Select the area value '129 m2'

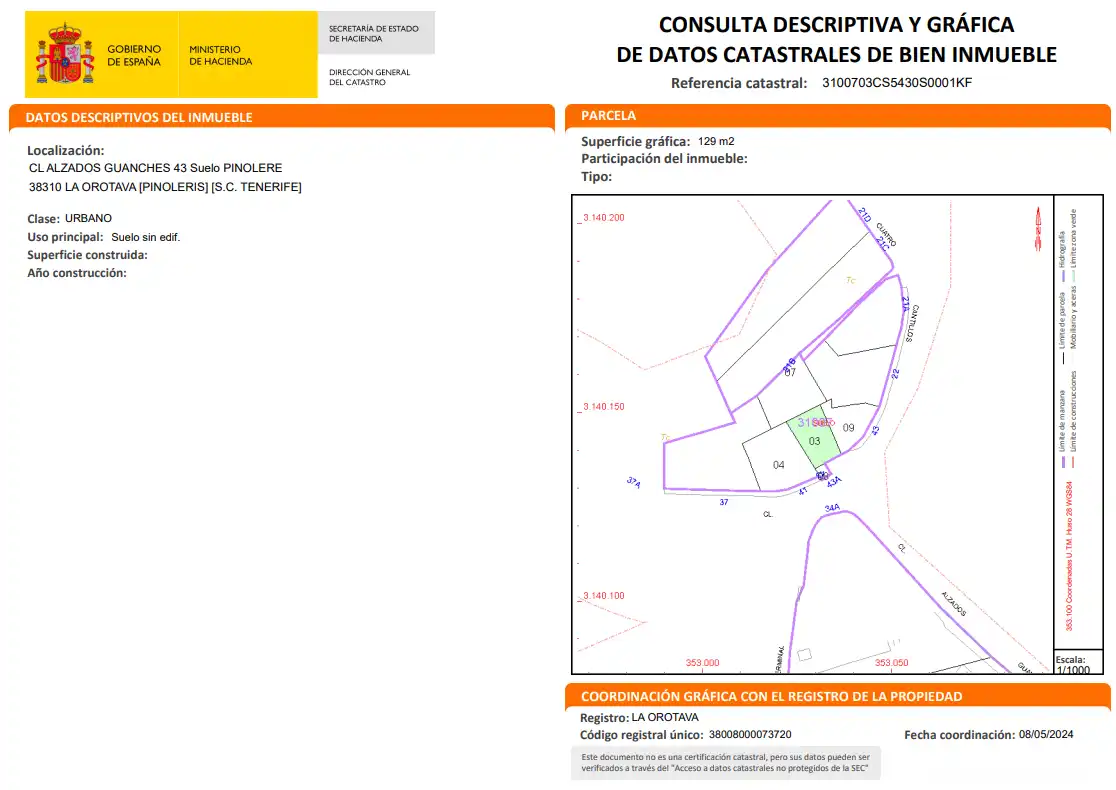(x=716, y=142)
